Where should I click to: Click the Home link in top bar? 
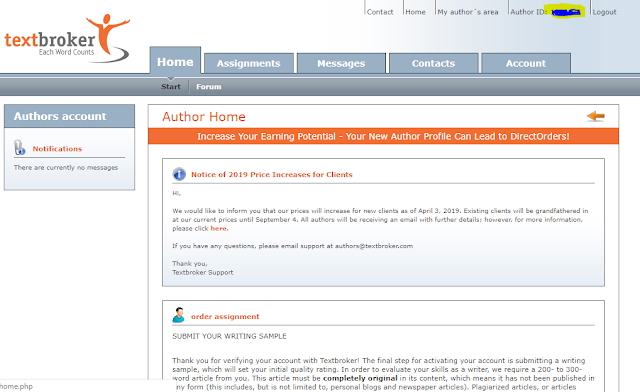point(416,12)
